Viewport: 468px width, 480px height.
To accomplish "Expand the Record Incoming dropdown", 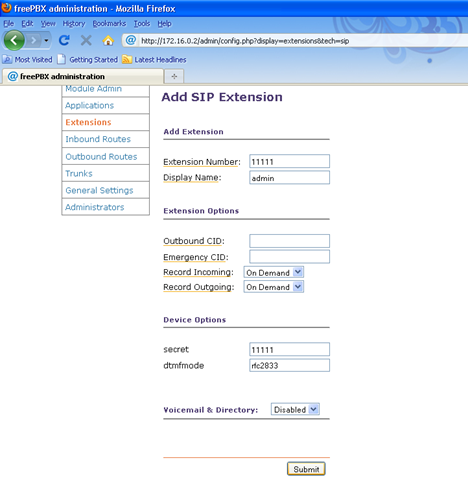I will pyautogui.click(x=274, y=272).
